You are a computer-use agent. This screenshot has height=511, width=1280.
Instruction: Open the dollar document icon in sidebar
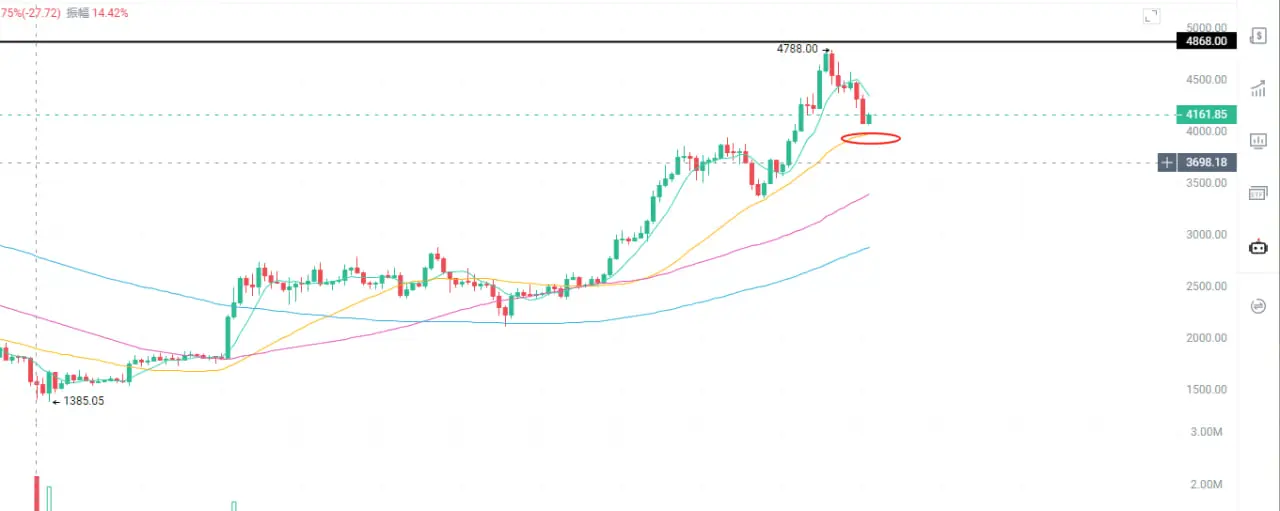(1258, 36)
